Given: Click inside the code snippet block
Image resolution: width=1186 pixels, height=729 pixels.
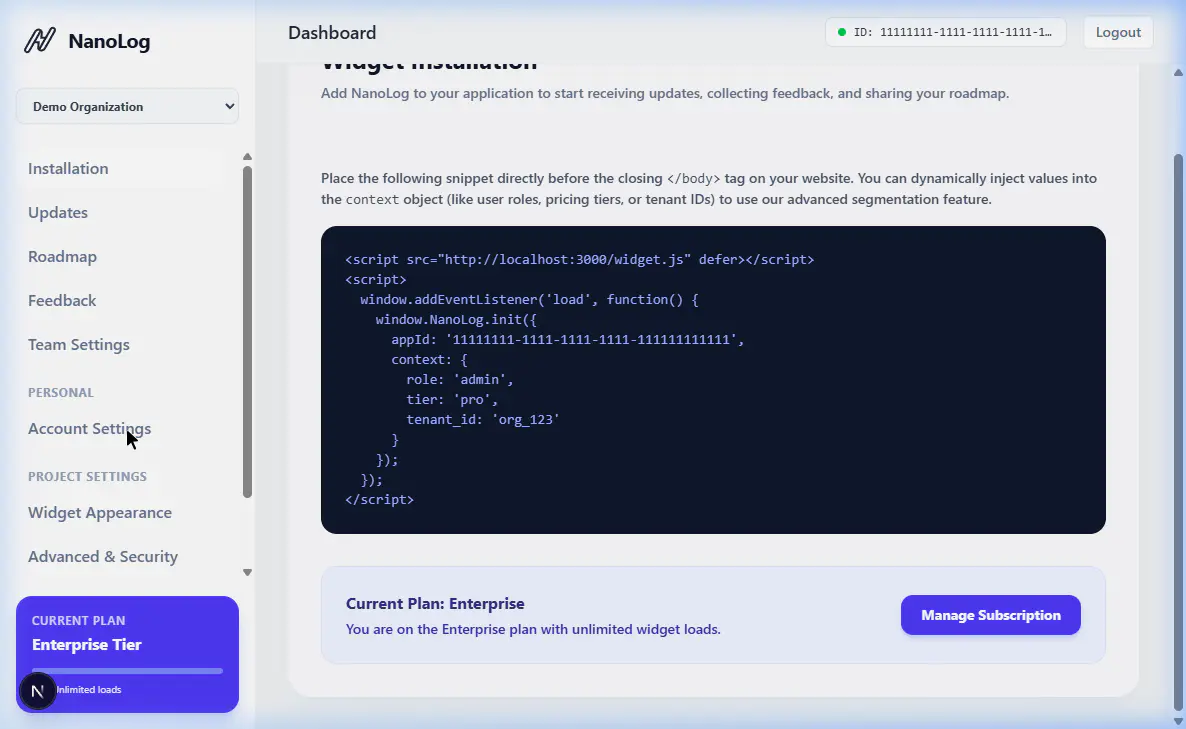Looking at the screenshot, I should coord(712,380).
